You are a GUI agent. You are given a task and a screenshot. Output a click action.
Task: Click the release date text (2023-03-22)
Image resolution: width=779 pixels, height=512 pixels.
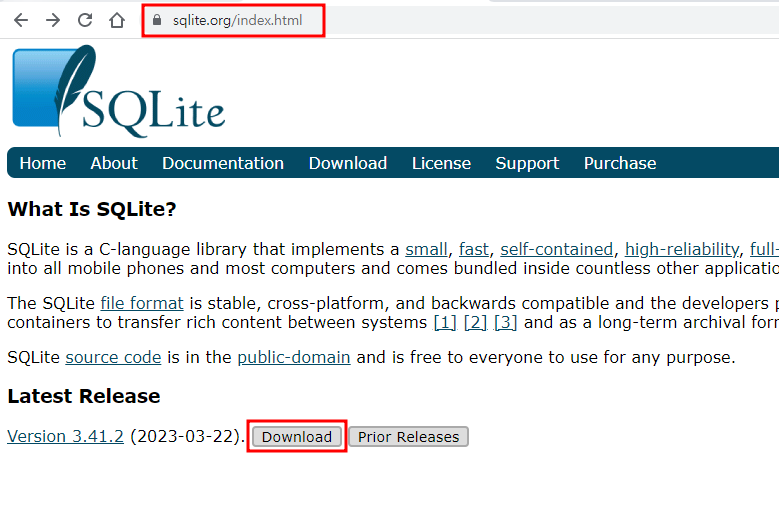tap(185, 436)
